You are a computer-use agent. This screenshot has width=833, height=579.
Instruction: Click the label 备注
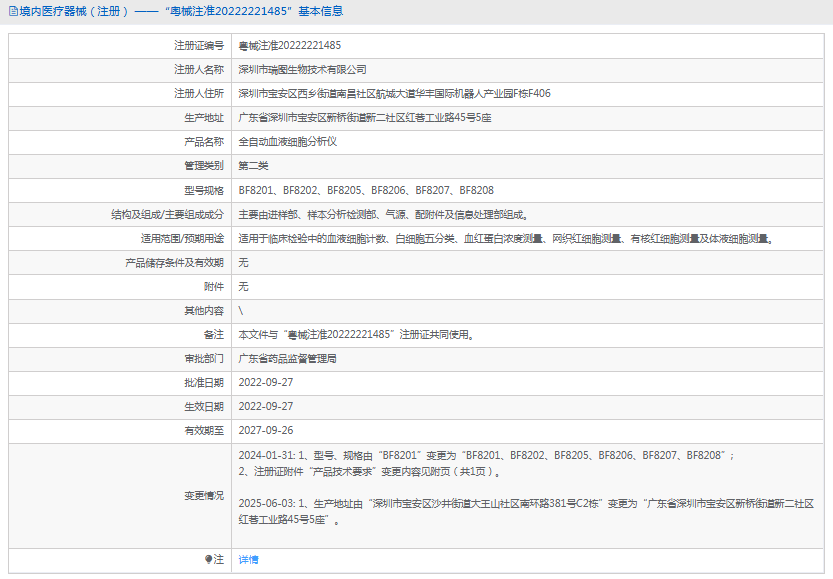(x=214, y=335)
